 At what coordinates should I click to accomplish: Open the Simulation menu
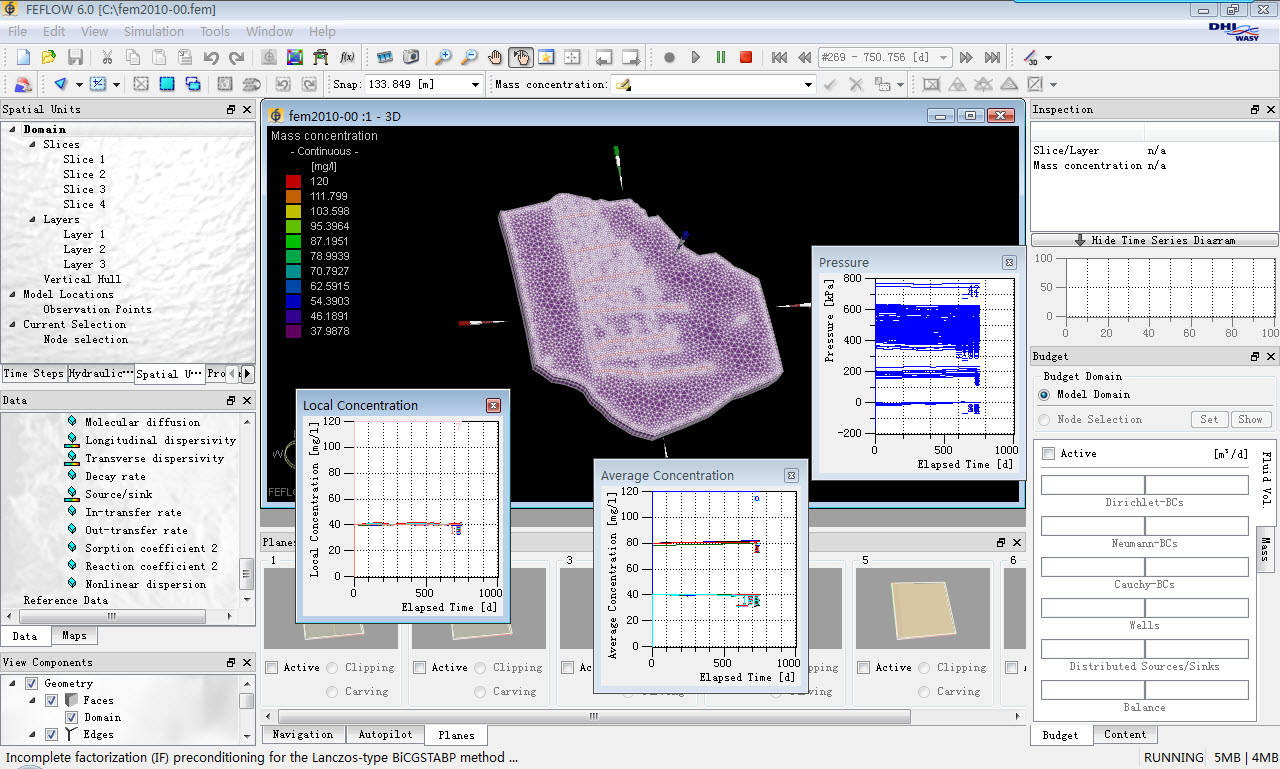tap(154, 32)
